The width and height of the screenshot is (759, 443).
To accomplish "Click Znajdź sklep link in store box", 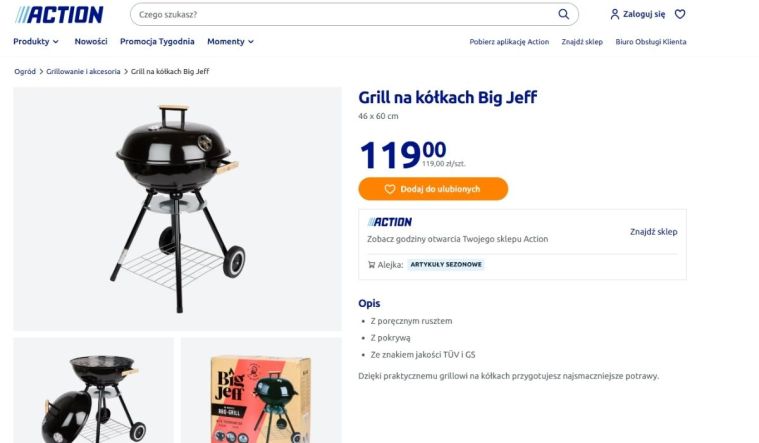I will click(x=653, y=232).
